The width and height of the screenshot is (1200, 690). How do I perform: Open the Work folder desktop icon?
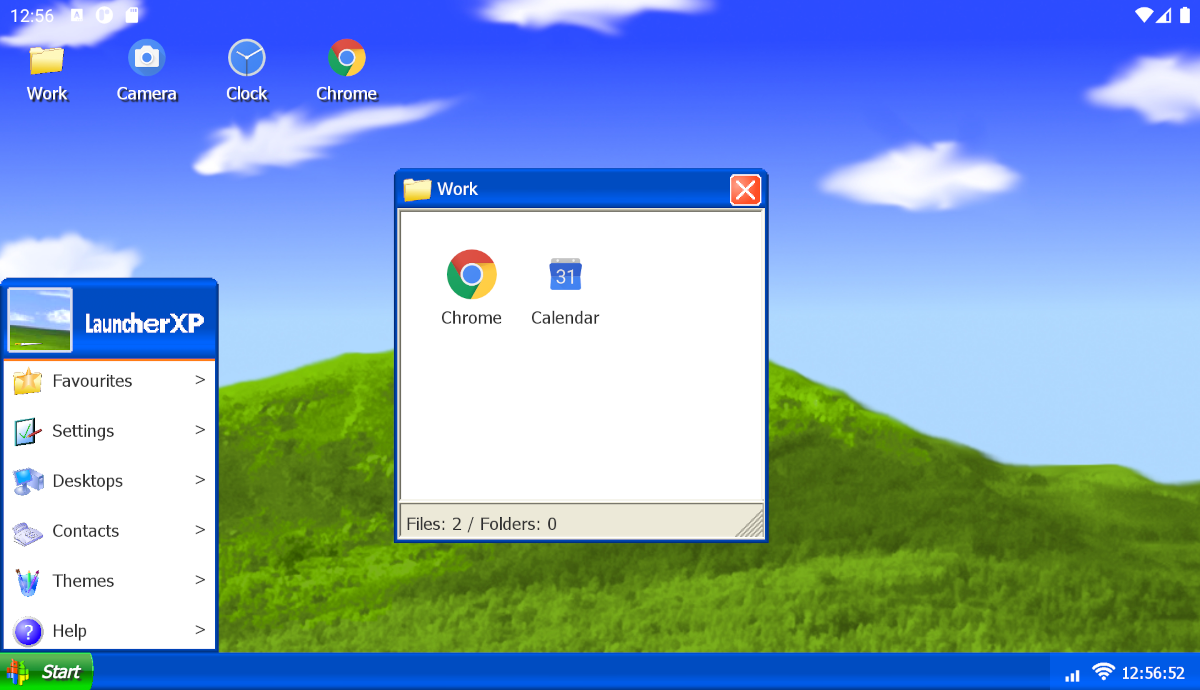47,70
